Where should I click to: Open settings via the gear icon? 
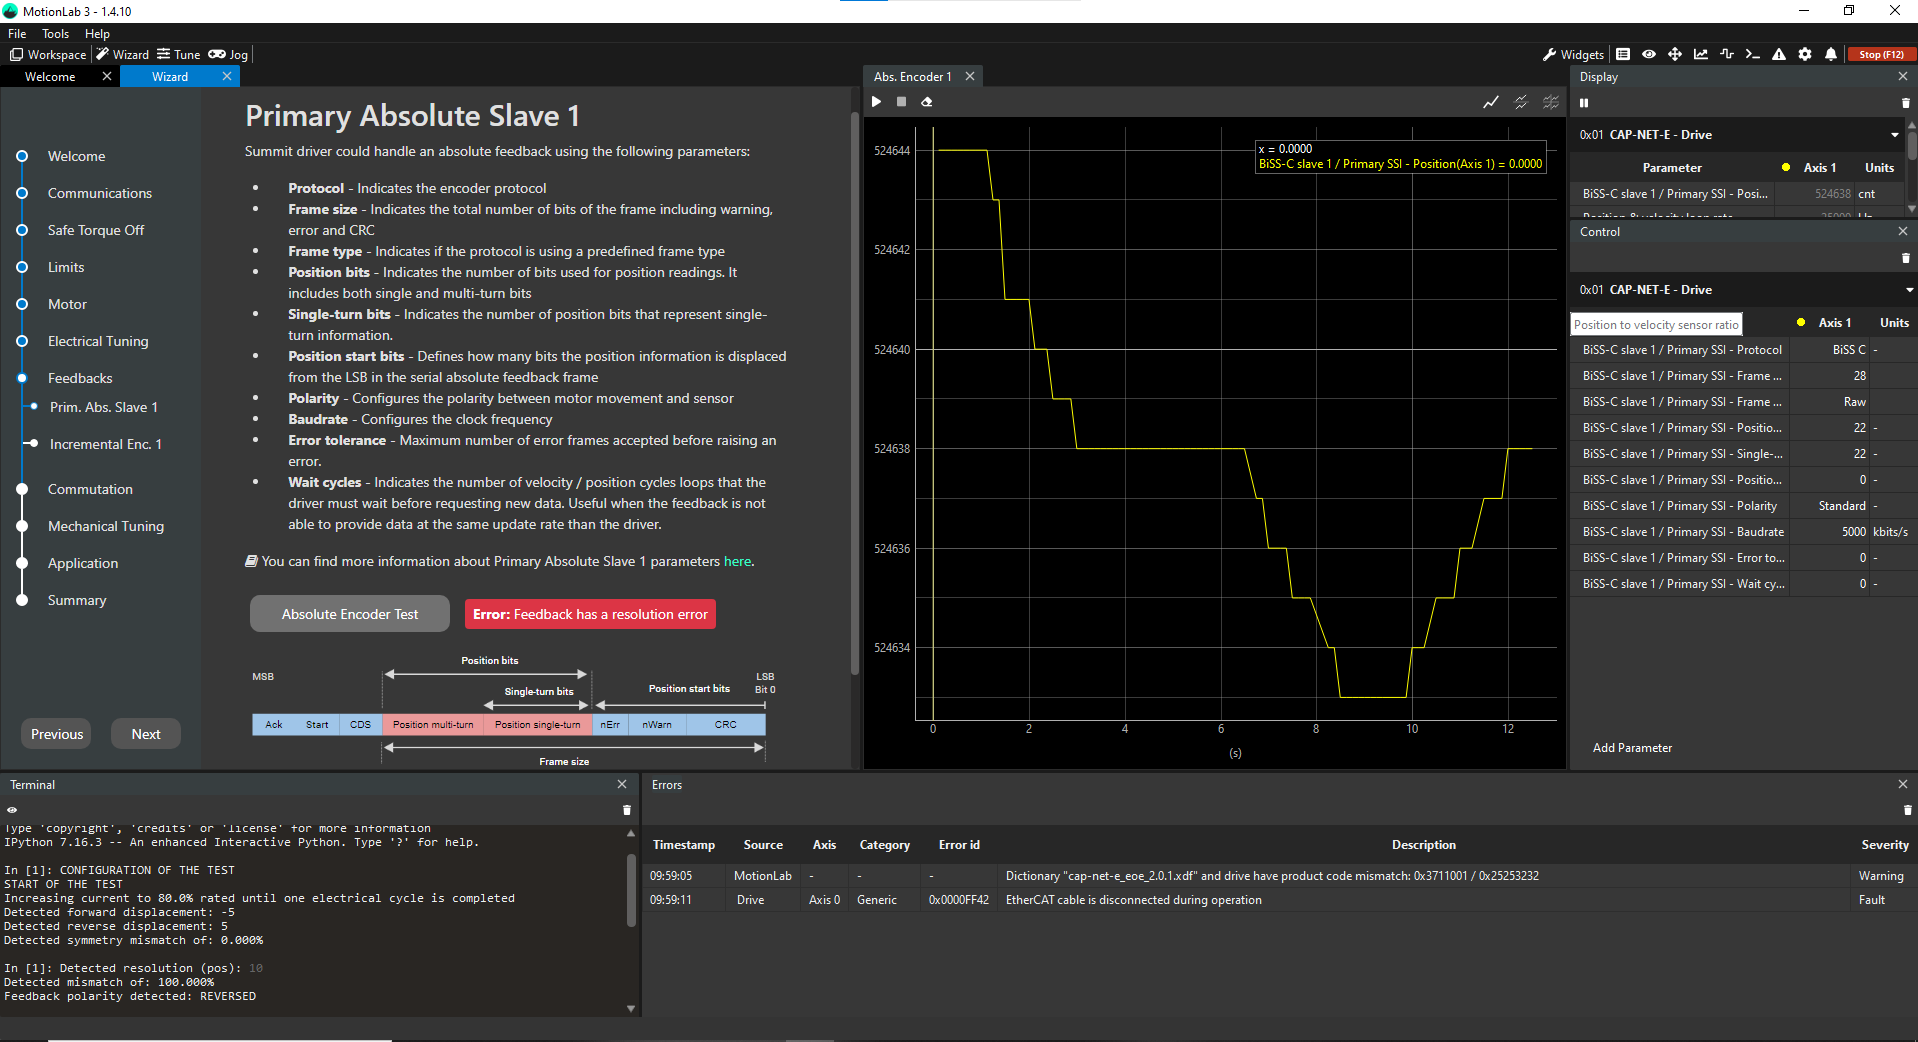1805,54
